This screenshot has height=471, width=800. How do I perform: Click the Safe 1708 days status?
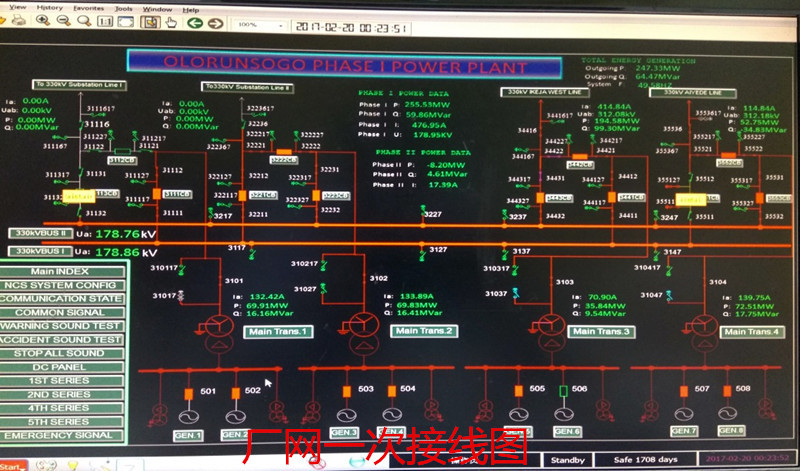[x=645, y=460]
